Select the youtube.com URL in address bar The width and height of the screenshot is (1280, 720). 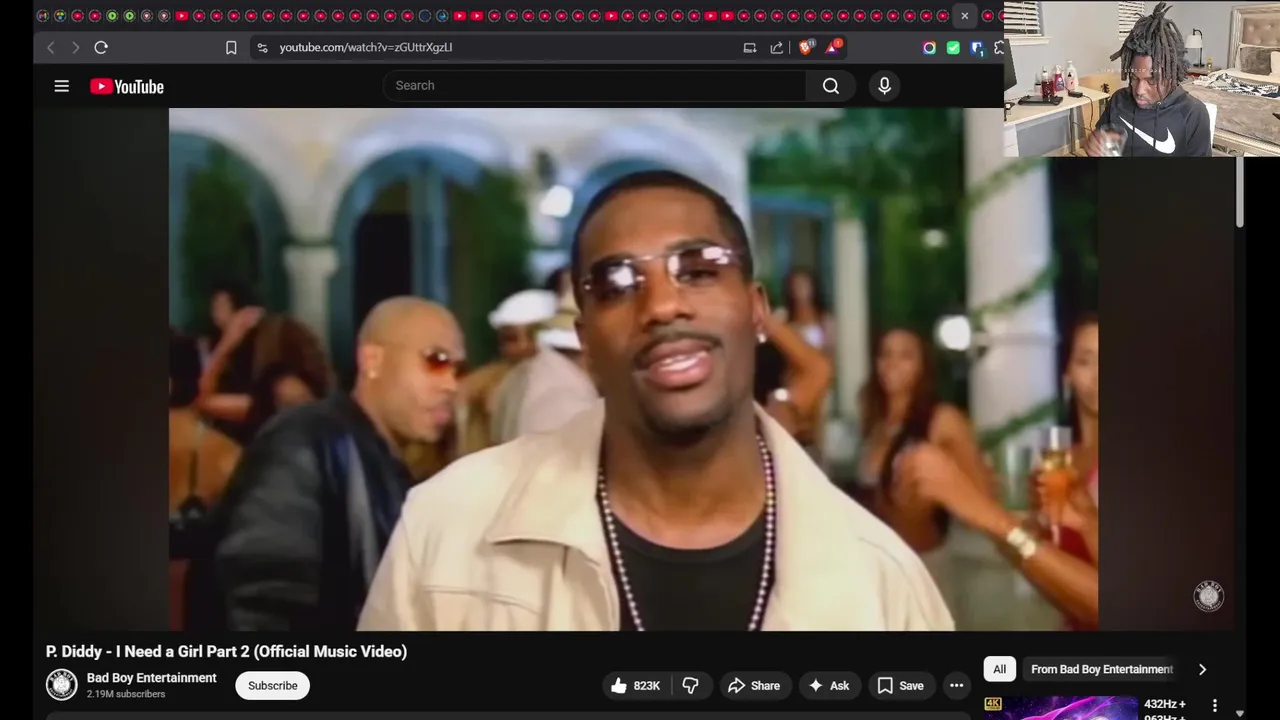pyautogui.click(x=366, y=47)
